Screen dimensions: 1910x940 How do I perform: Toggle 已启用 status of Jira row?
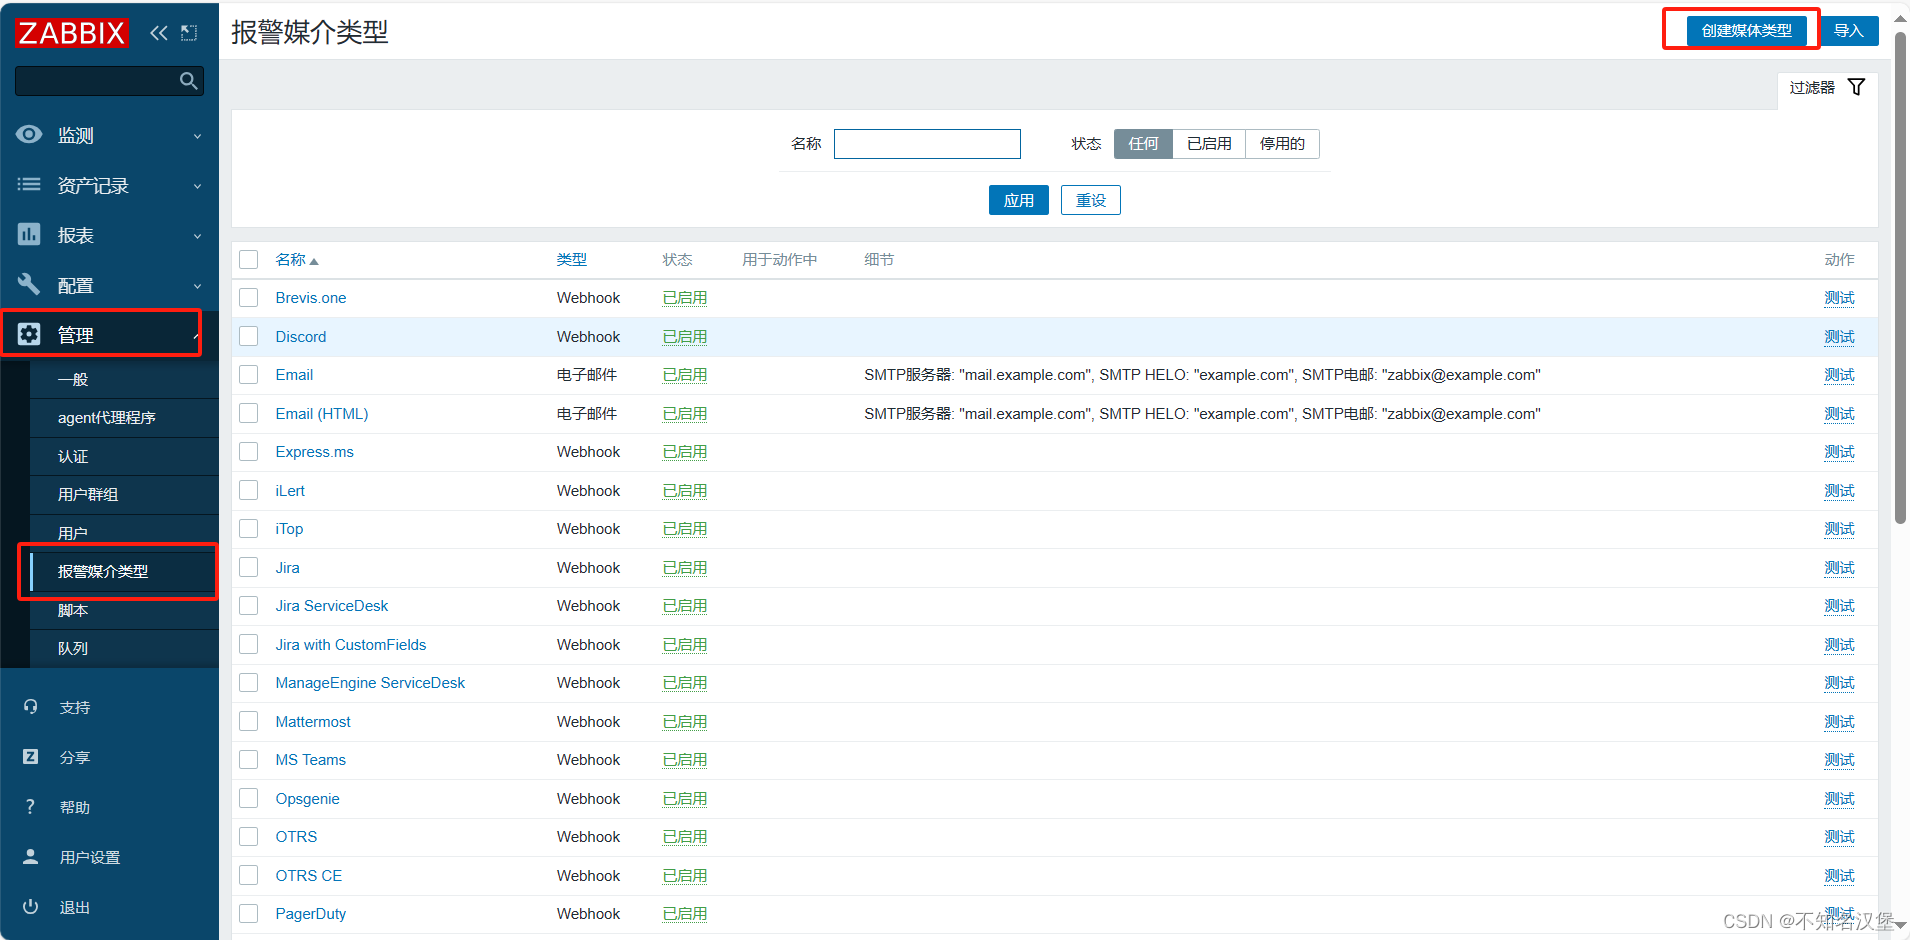click(x=685, y=568)
